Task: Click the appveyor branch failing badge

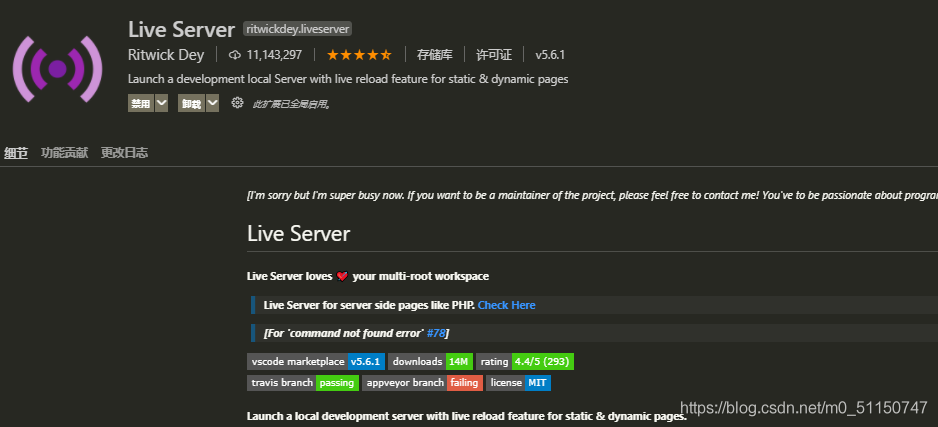Action: (x=422, y=383)
